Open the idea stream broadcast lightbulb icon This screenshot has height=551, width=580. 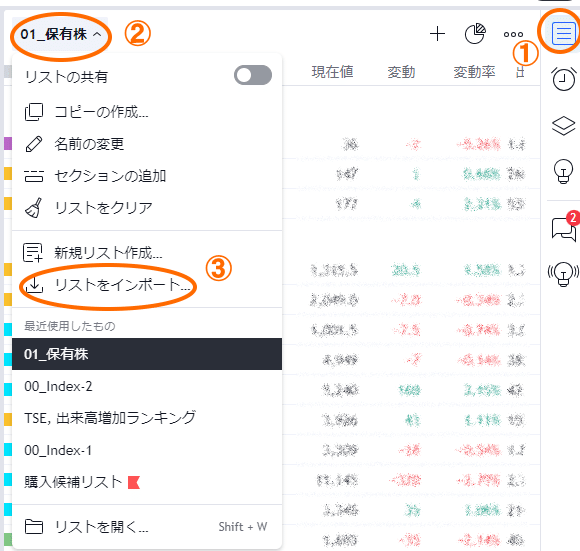click(x=563, y=274)
